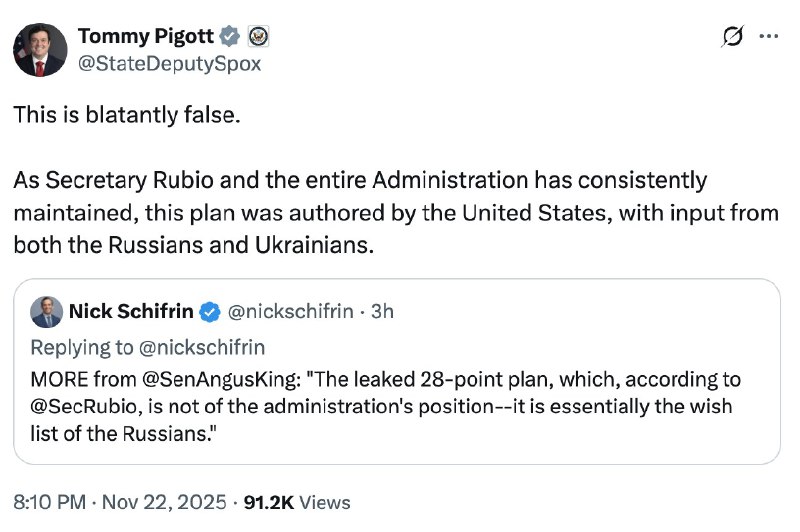This screenshot has width=800, height=532.
Task: Click the 91.2K Views count
Action: point(297,502)
